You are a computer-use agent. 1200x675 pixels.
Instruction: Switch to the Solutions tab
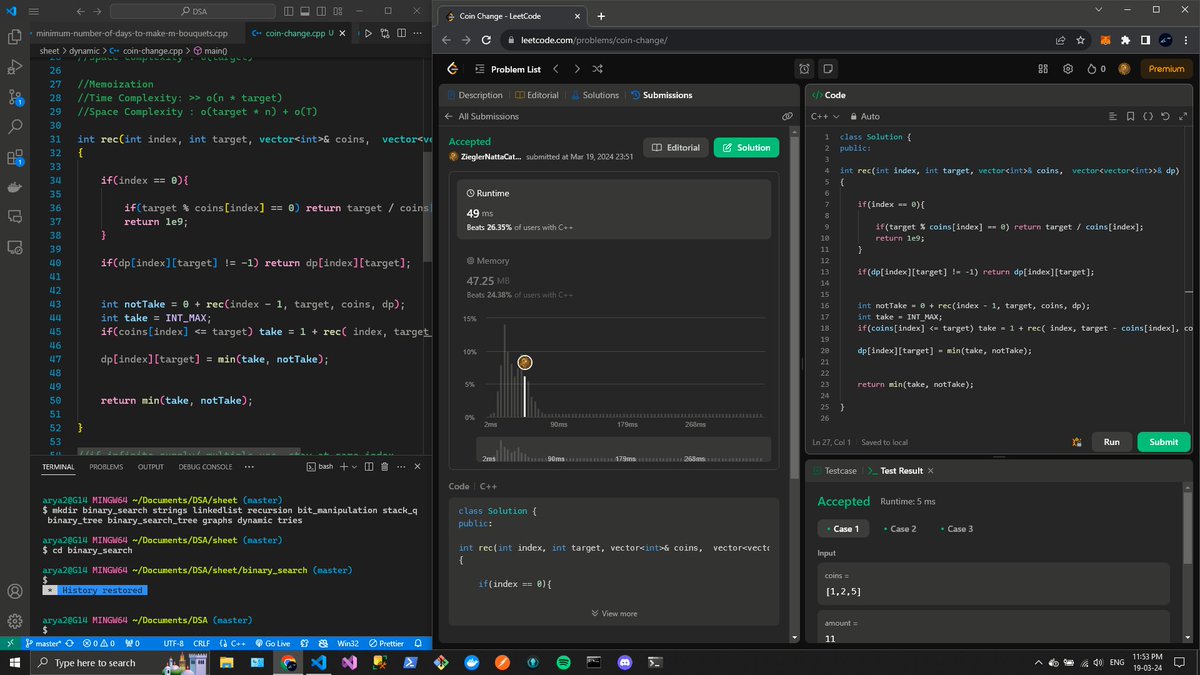(595, 95)
